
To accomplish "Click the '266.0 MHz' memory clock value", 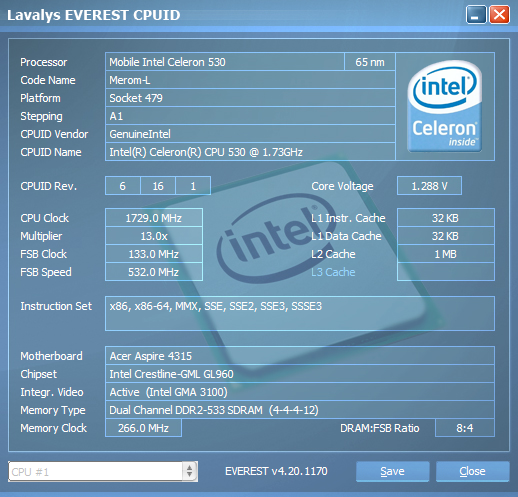I will 143,428.
